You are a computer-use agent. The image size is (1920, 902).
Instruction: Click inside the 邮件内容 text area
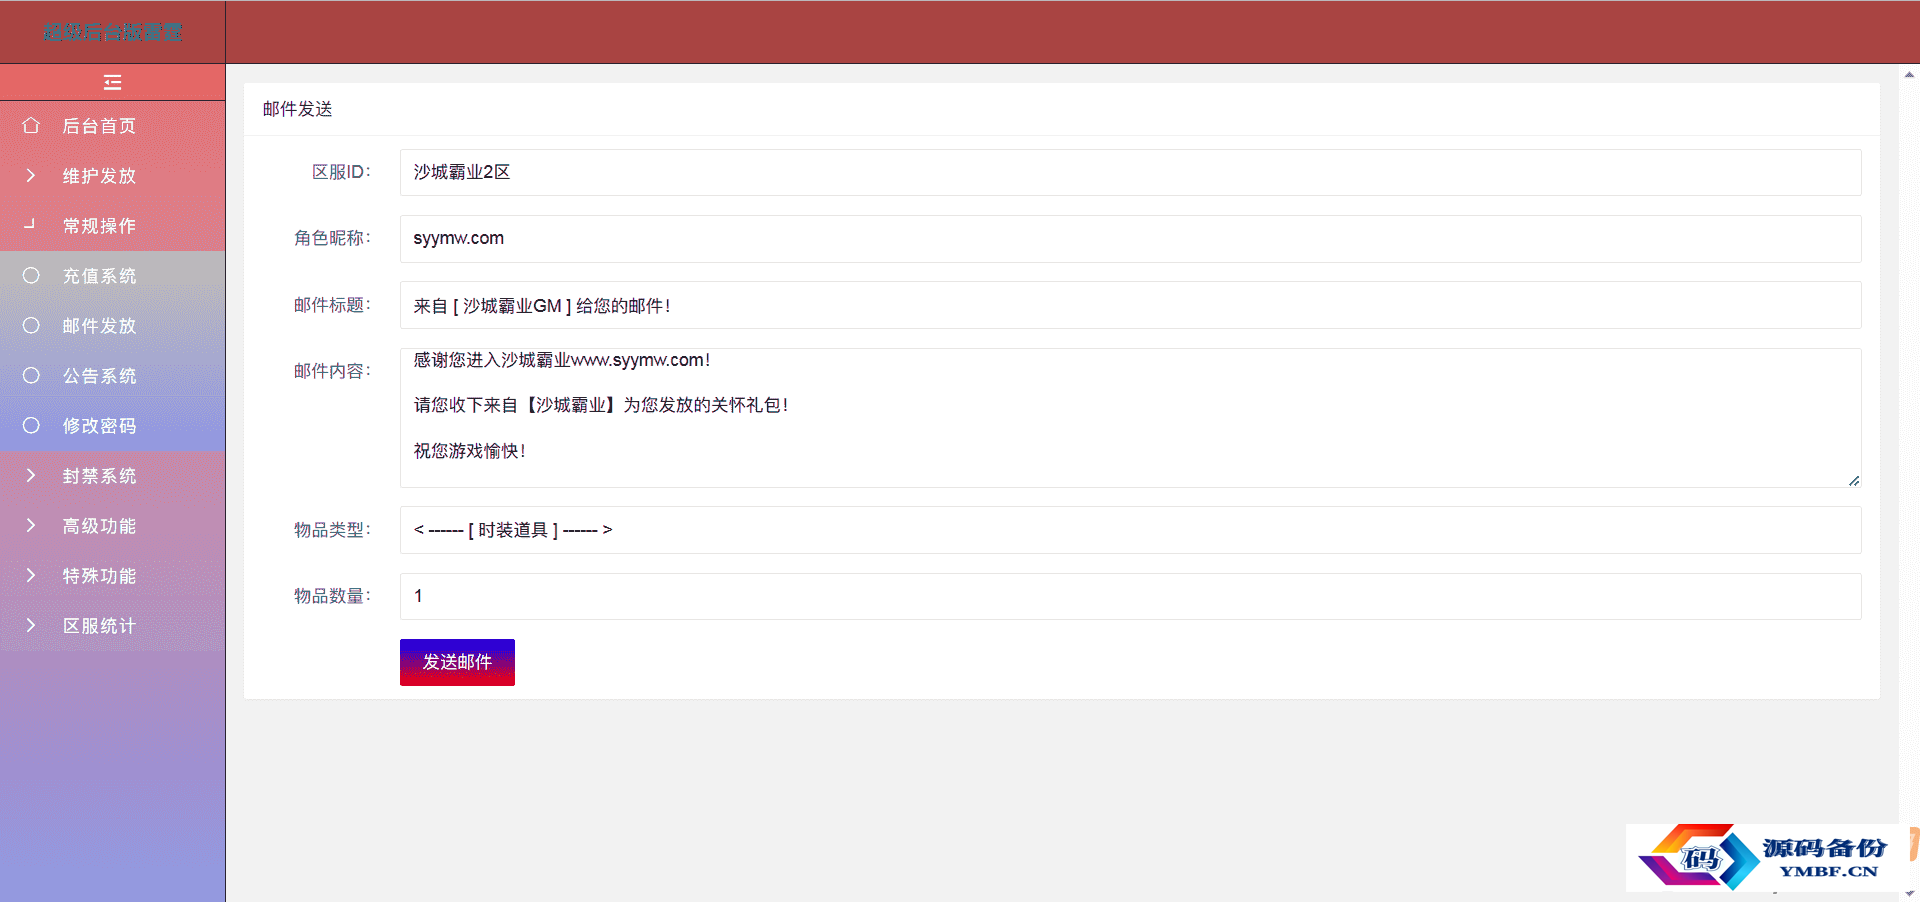[x=1130, y=418]
